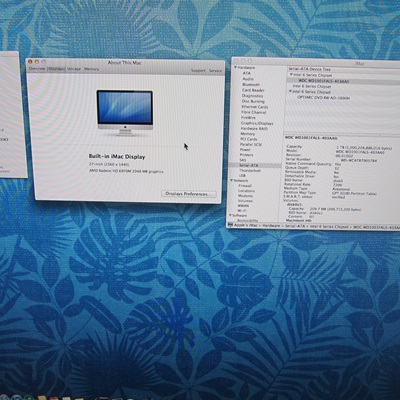
Task: Select Firewall under Network
Action: 245,186
